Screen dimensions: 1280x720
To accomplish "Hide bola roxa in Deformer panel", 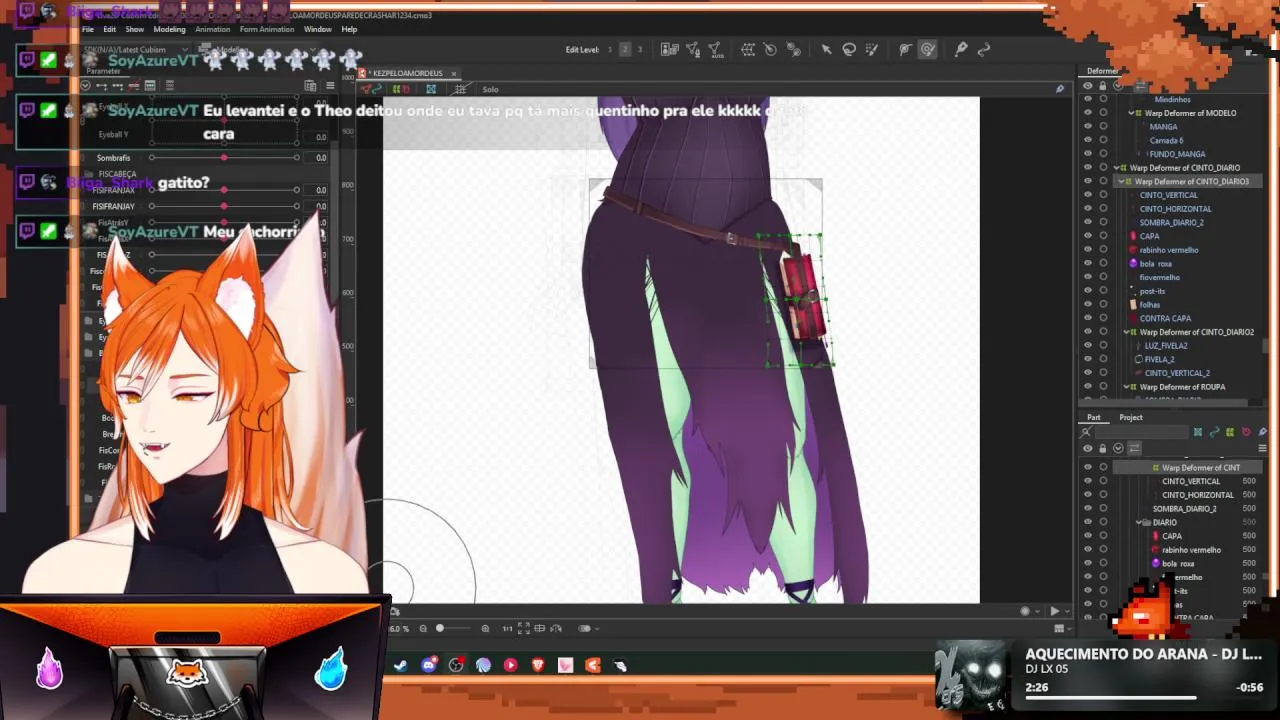I will 1088,264.
